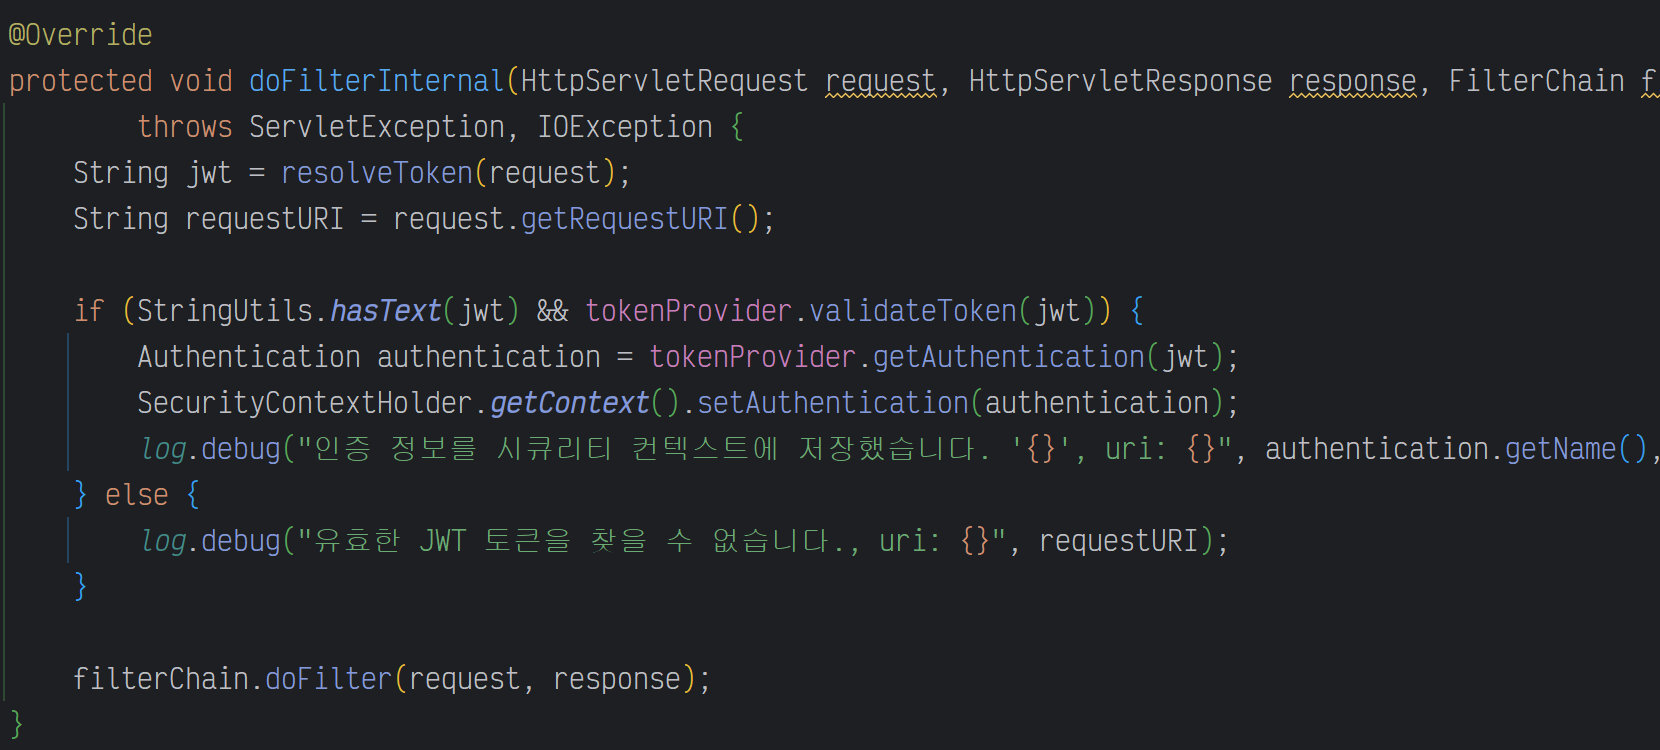Click the doFilter method call
1660x750 pixels.
pos(328,679)
